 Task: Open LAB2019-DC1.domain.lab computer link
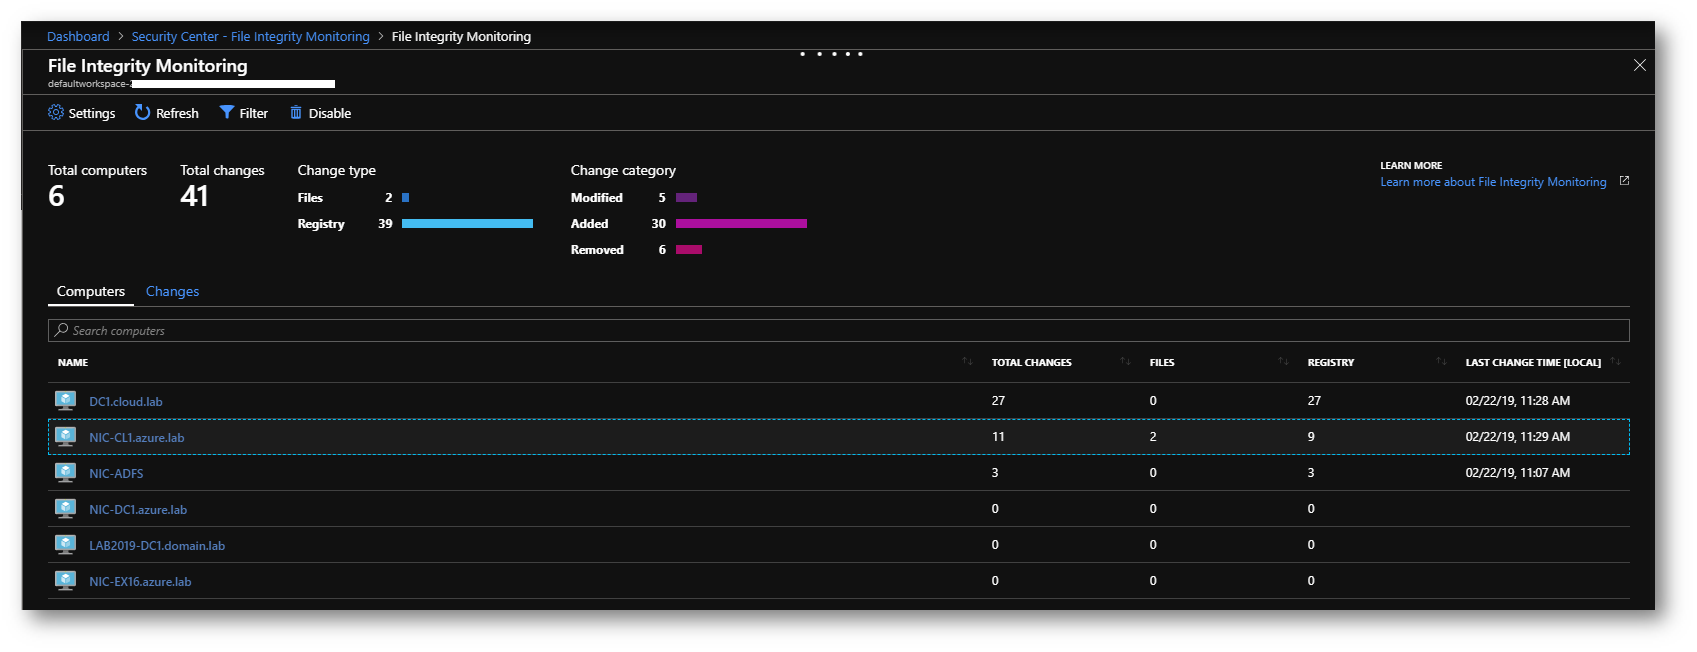[x=157, y=546]
